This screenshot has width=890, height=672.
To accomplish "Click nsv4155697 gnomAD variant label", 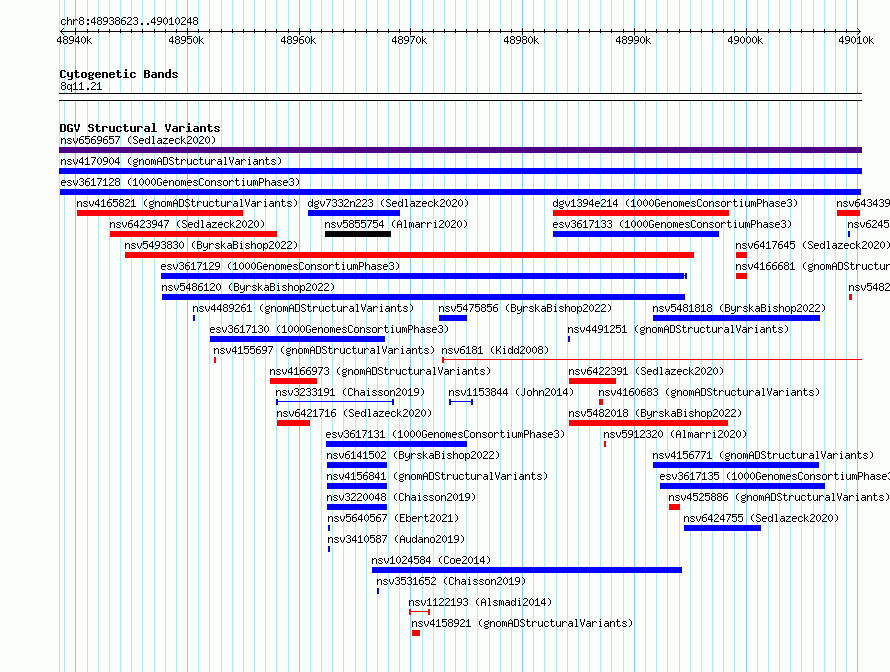I will point(324,350).
